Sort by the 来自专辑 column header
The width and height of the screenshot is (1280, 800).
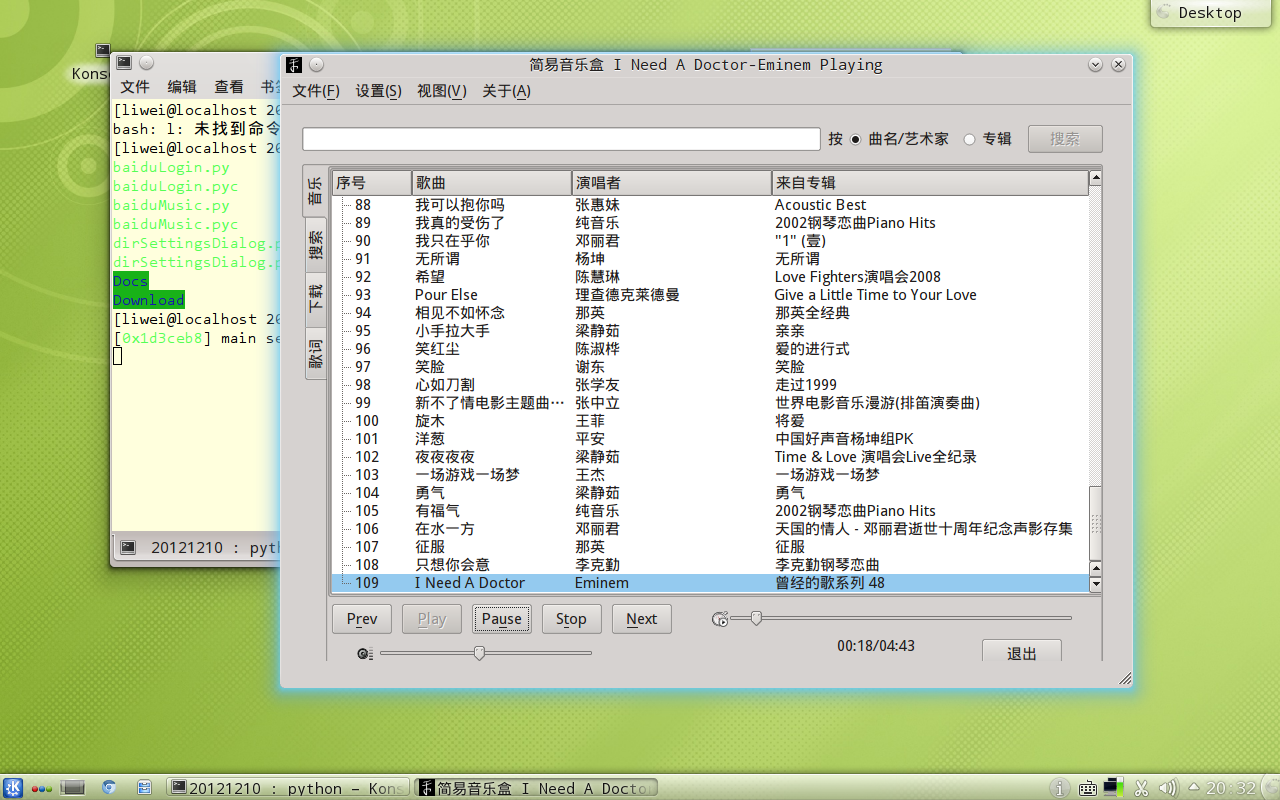pyautogui.click(x=929, y=183)
